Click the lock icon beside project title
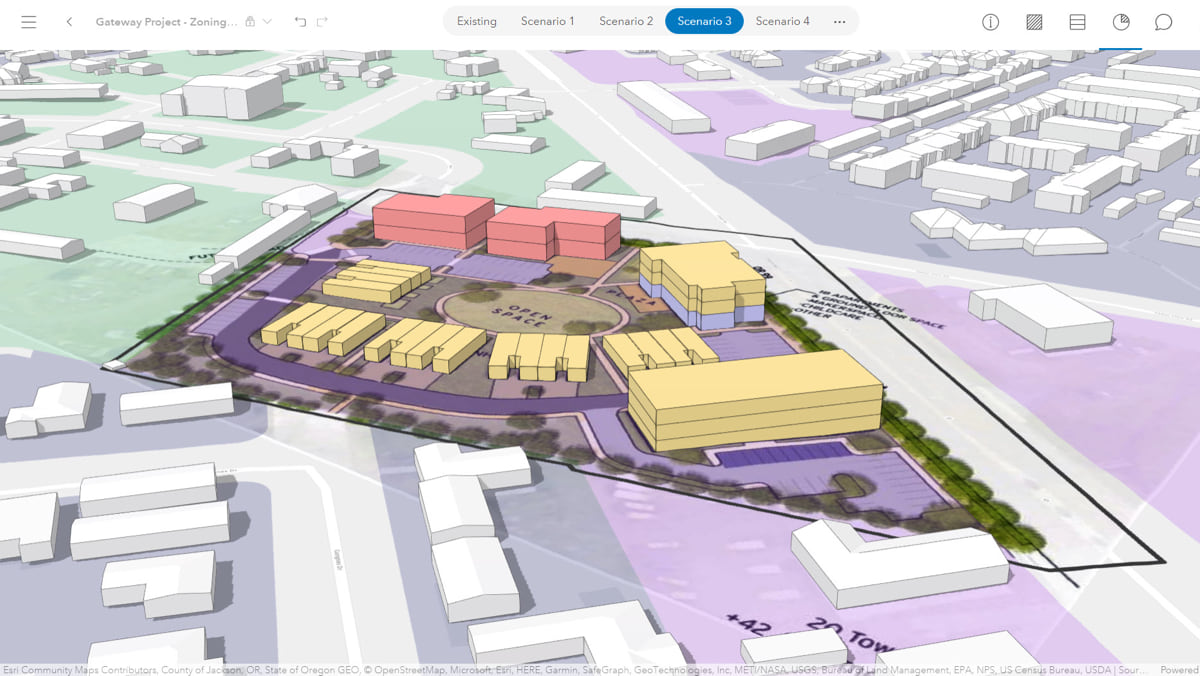Viewport: 1200px width, 676px height. pyautogui.click(x=250, y=21)
